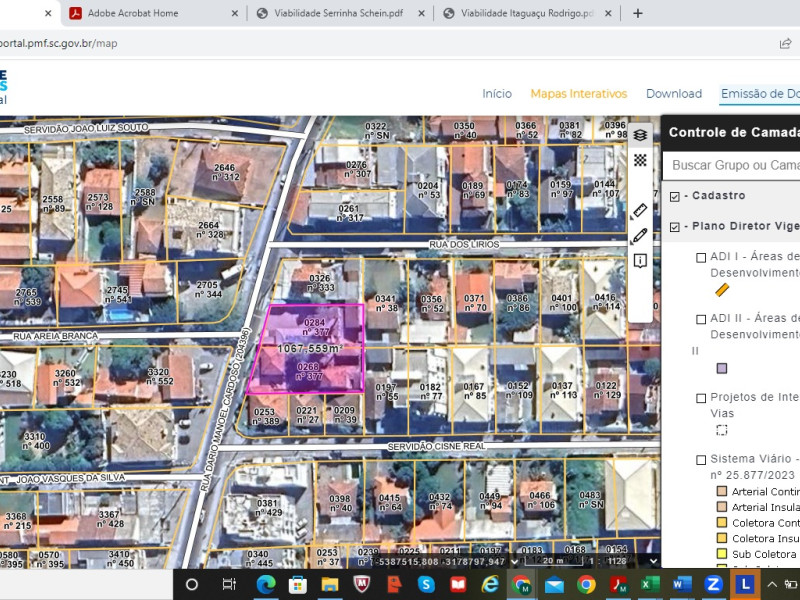Image resolution: width=800 pixels, height=600 pixels.
Task: Expand the coordinates format dropdown arrow
Action: pyautogui.click(x=515, y=561)
